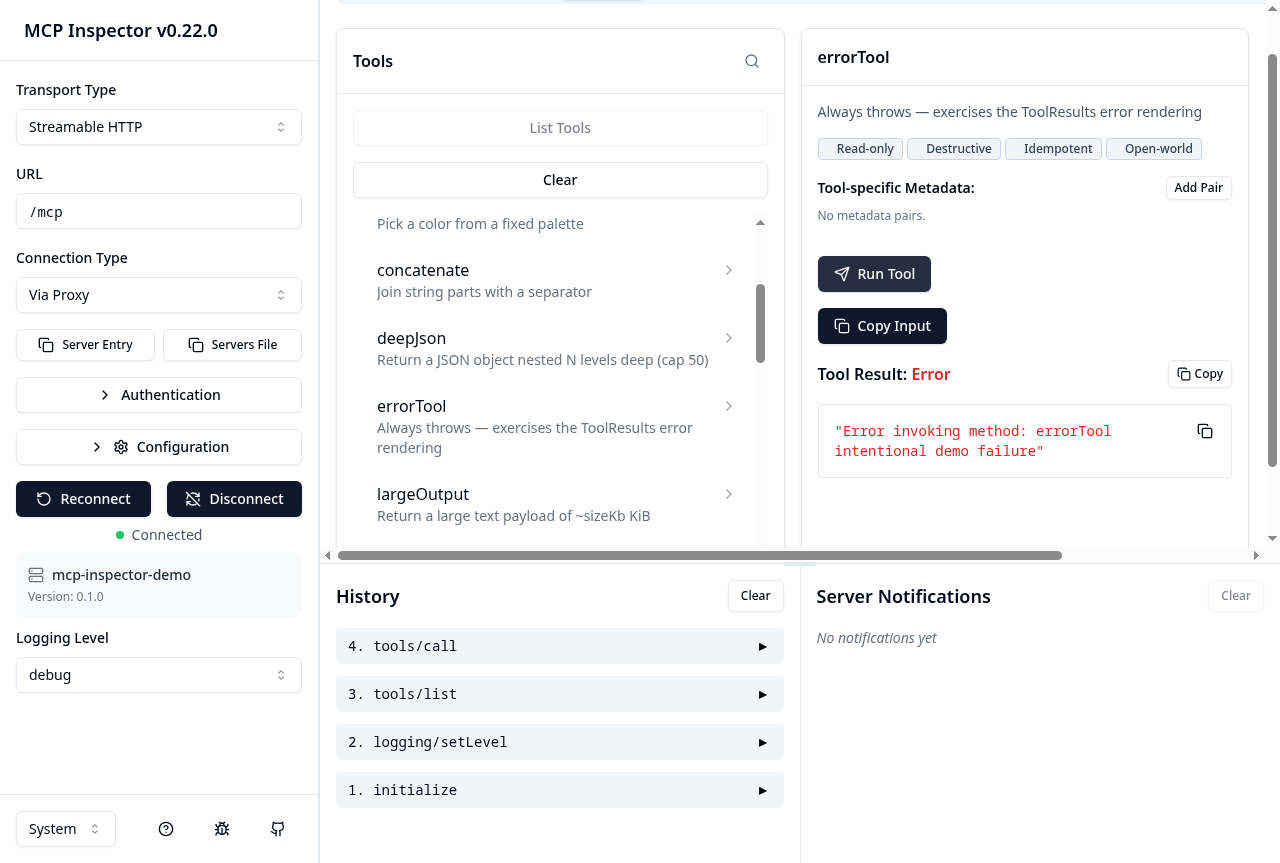1280x863 pixels.
Task: Disconnect from the server
Action: point(234,499)
